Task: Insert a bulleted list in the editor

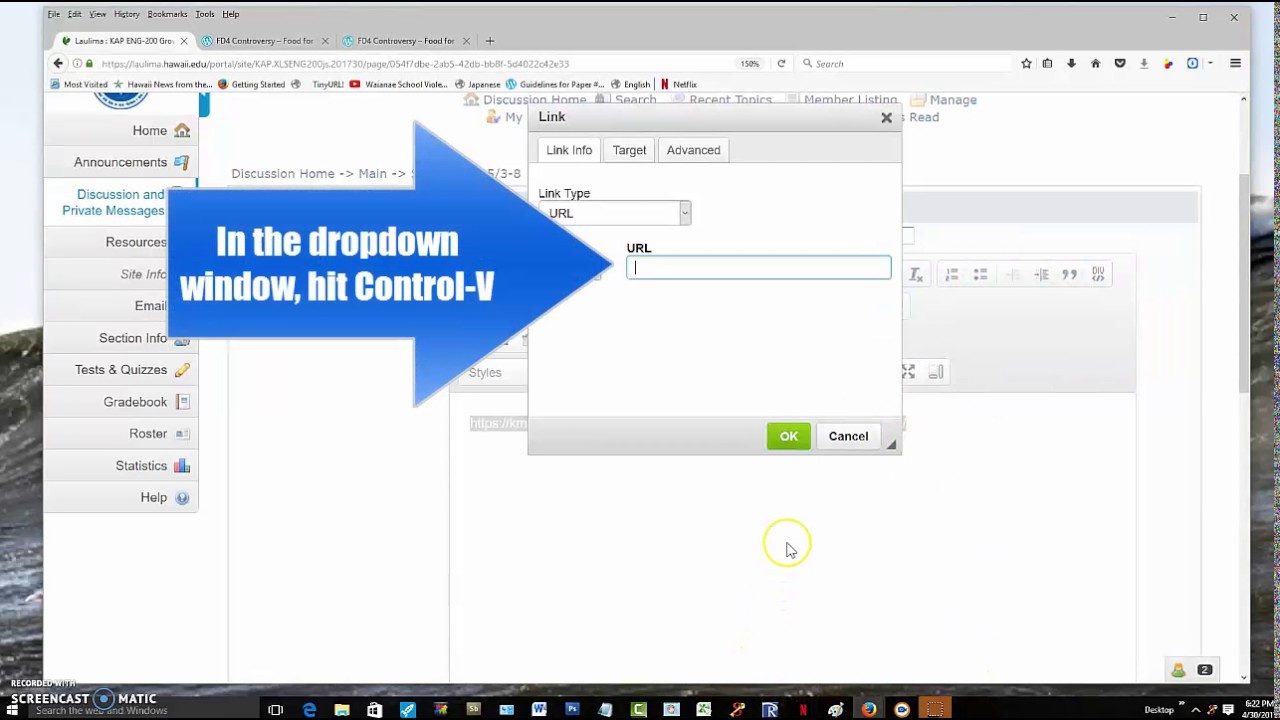Action: 980,274
